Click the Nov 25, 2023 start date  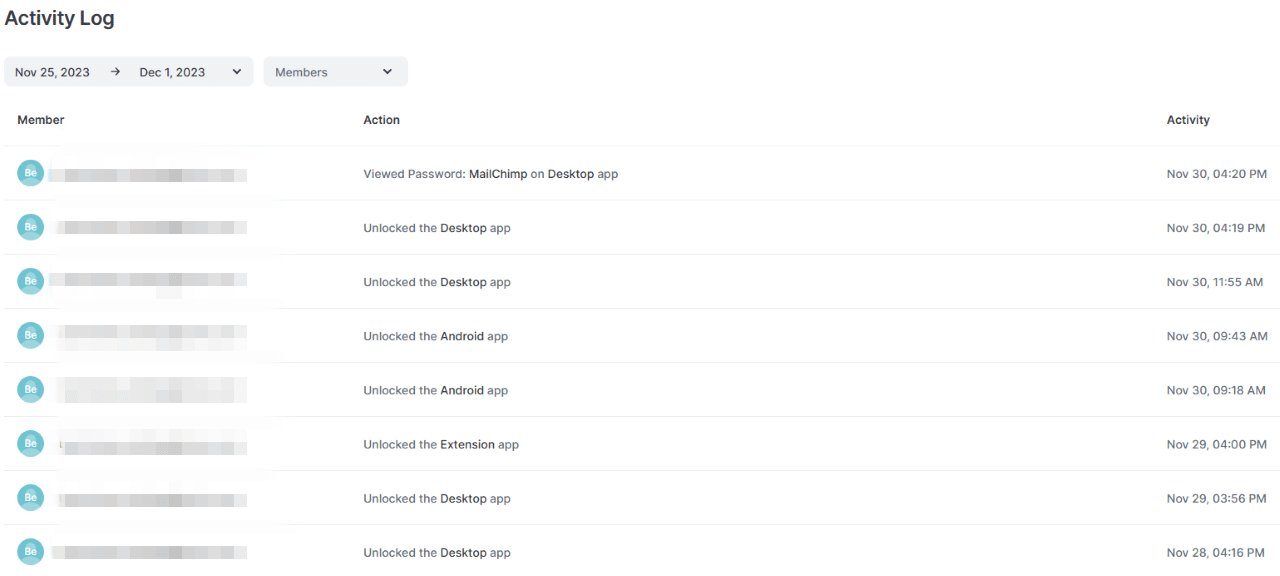point(52,72)
